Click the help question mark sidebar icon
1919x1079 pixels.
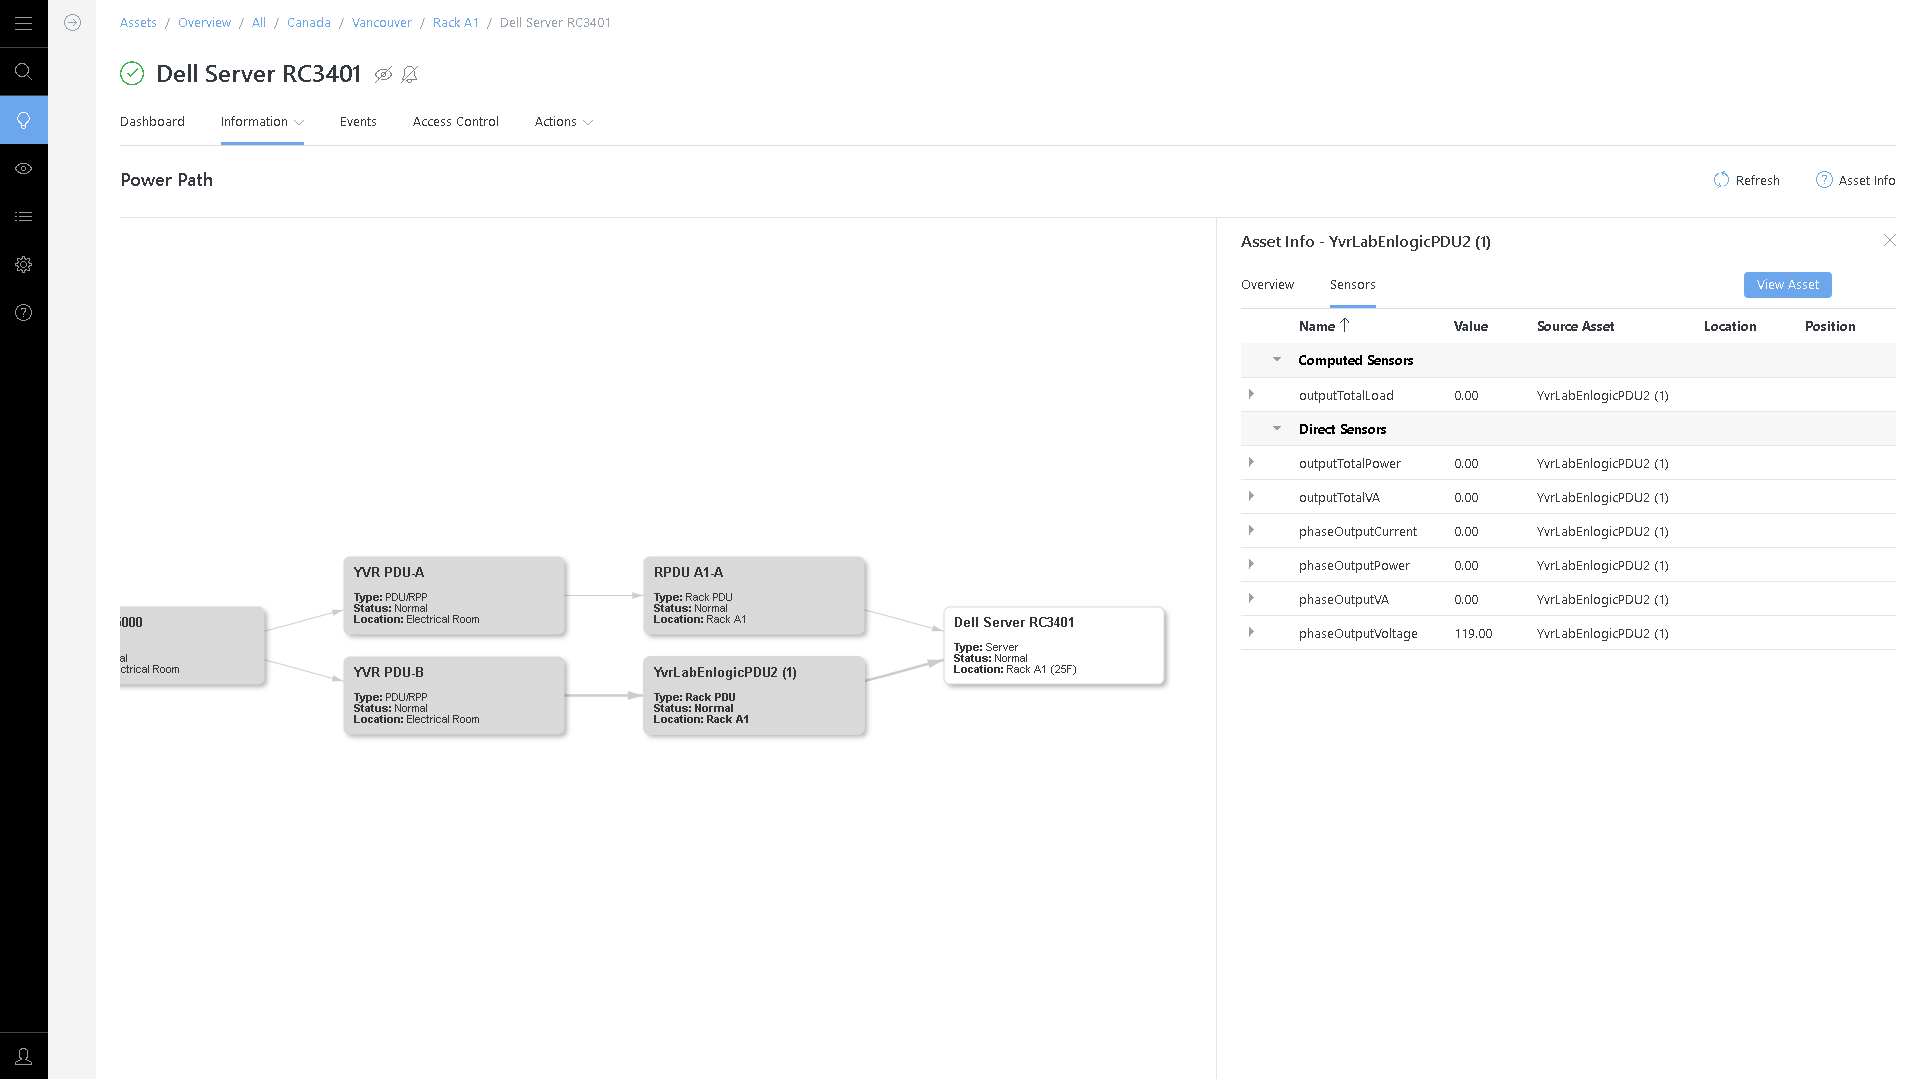(23, 312)
